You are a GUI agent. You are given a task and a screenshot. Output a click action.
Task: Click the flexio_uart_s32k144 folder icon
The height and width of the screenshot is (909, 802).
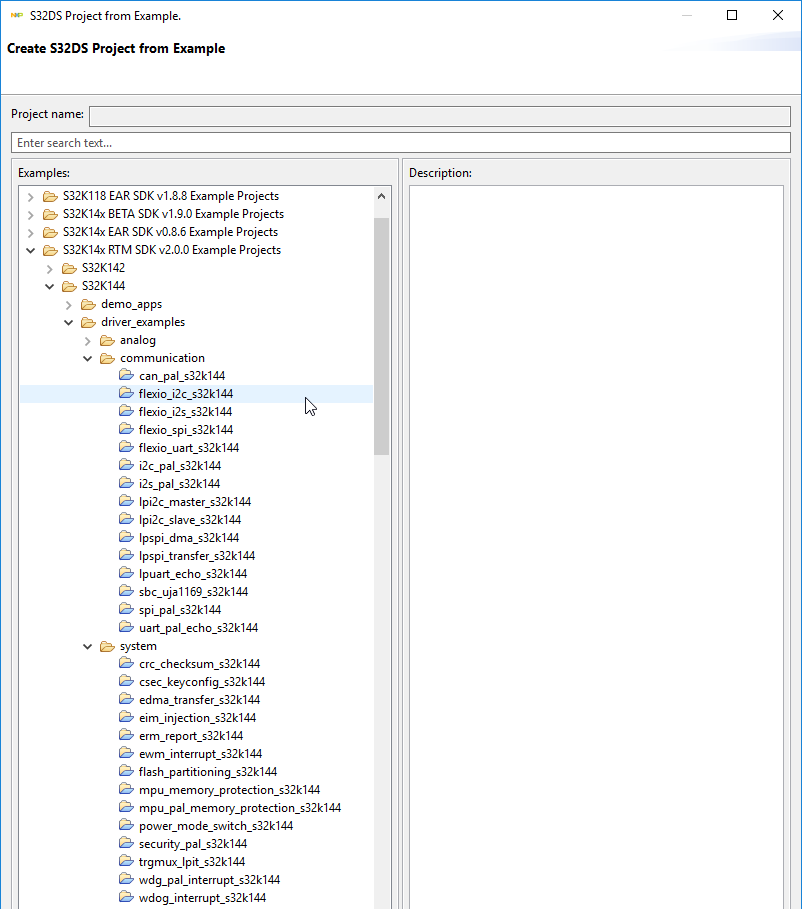tap(126, 448)
